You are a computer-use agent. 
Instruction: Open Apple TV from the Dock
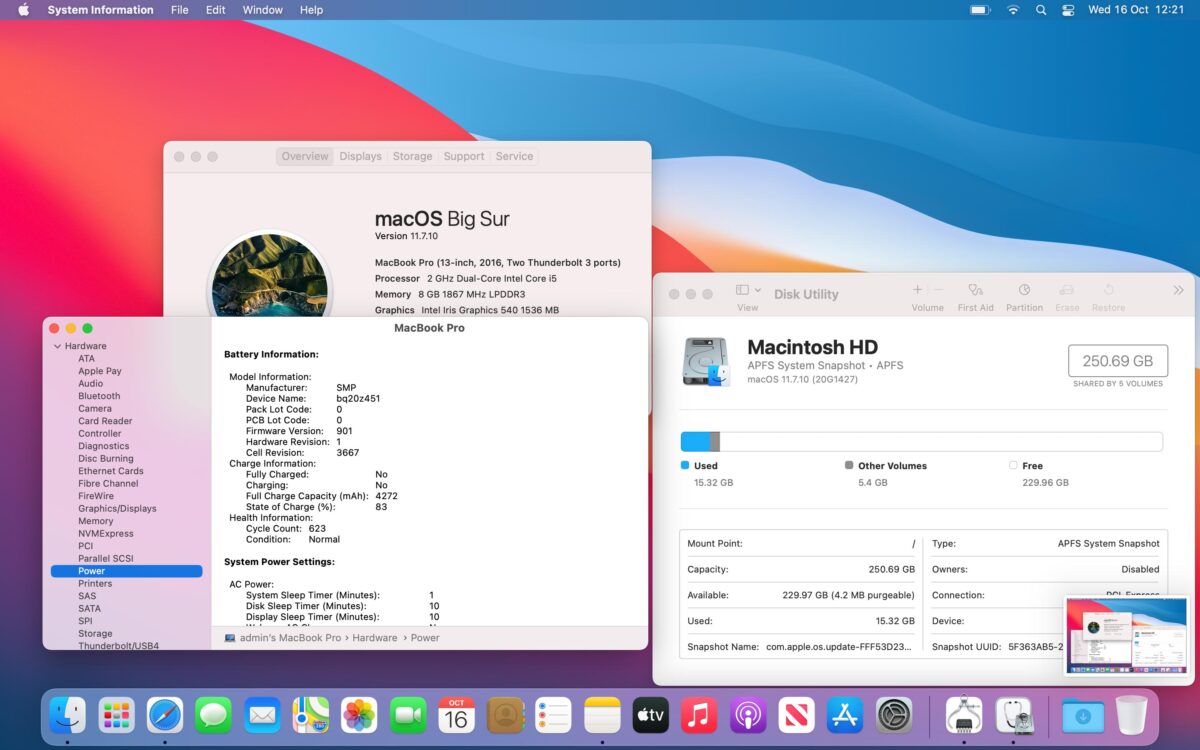click(651, 715)
